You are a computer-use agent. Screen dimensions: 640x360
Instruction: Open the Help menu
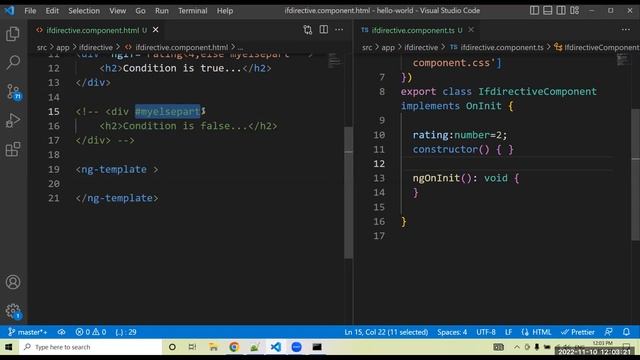coord(225,11)
